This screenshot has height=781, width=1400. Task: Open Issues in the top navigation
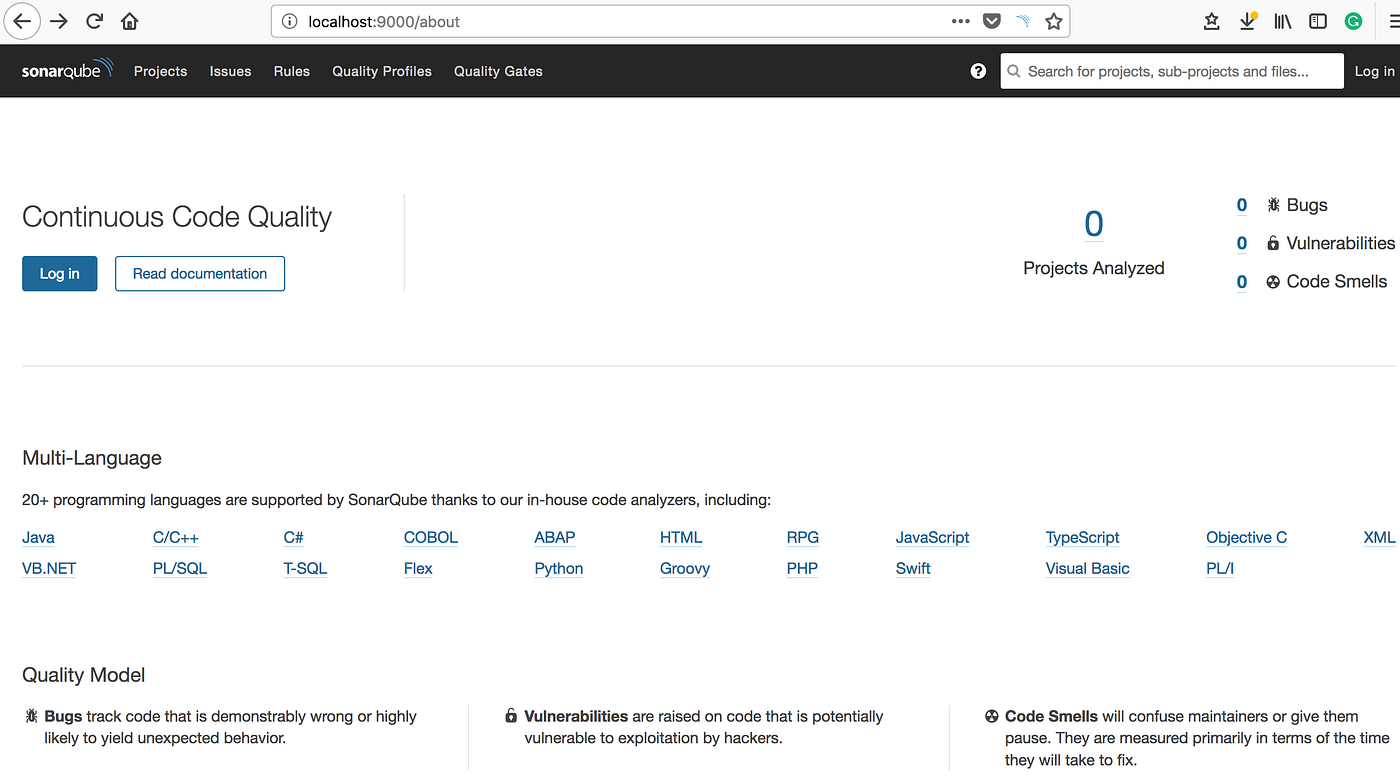(x=231, y=71)
